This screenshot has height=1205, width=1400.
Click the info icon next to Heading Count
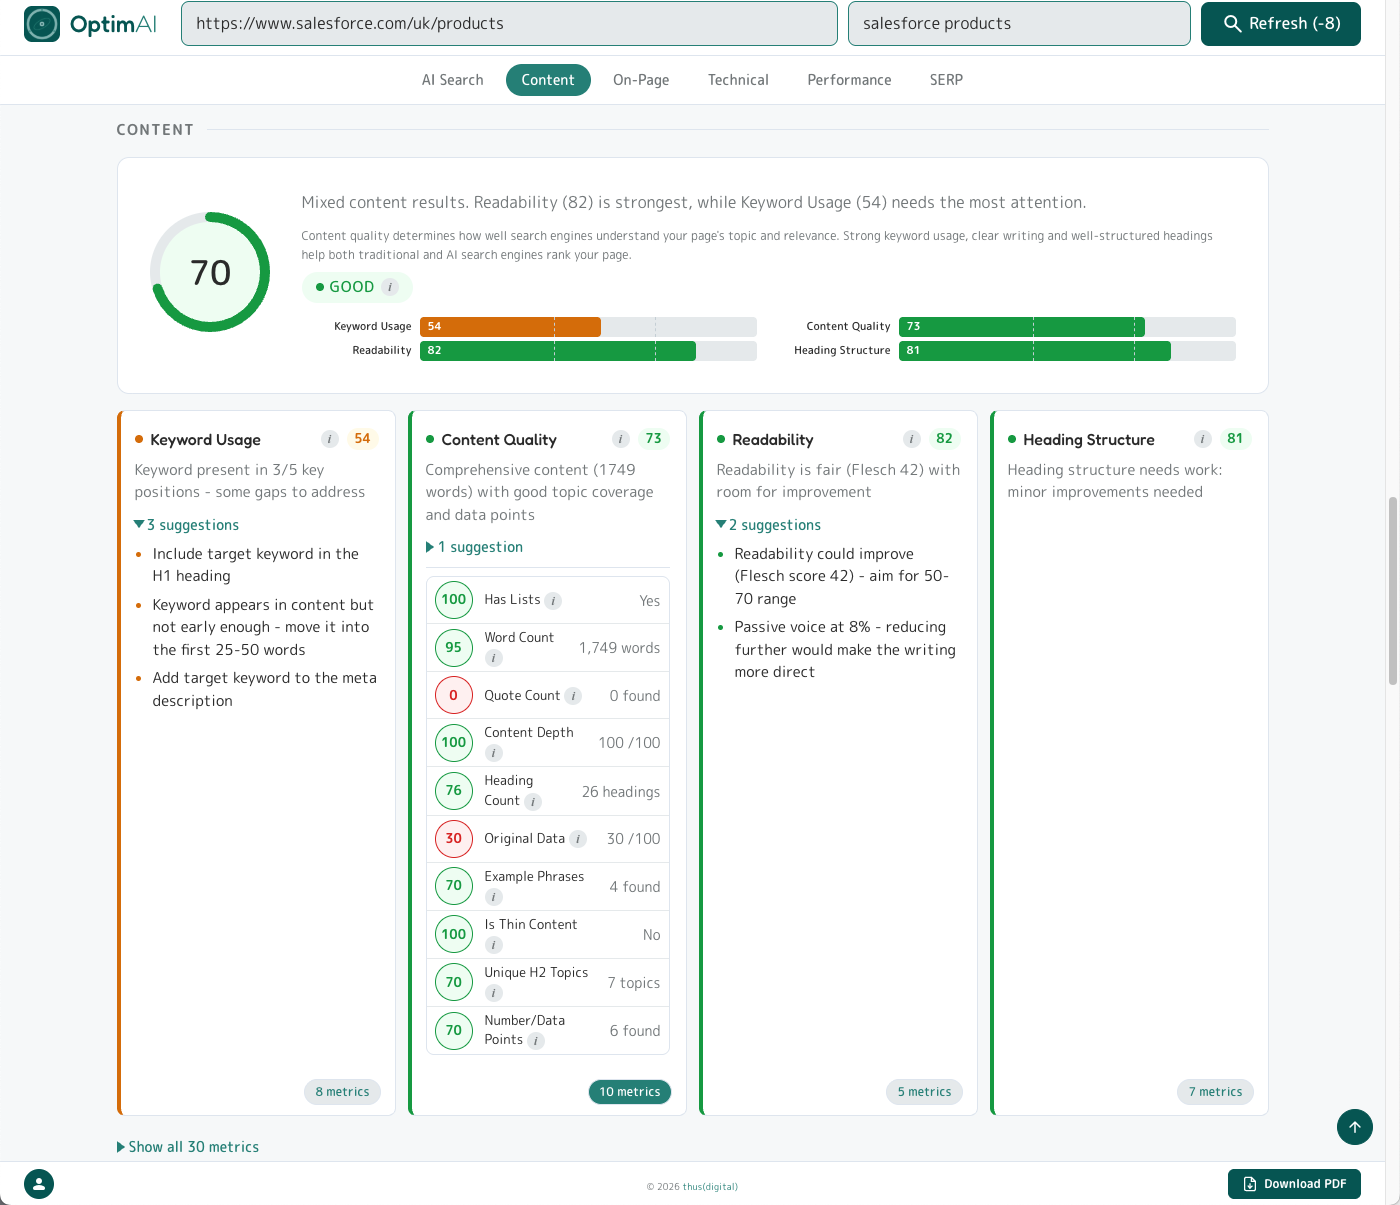[x=533, y=802]
